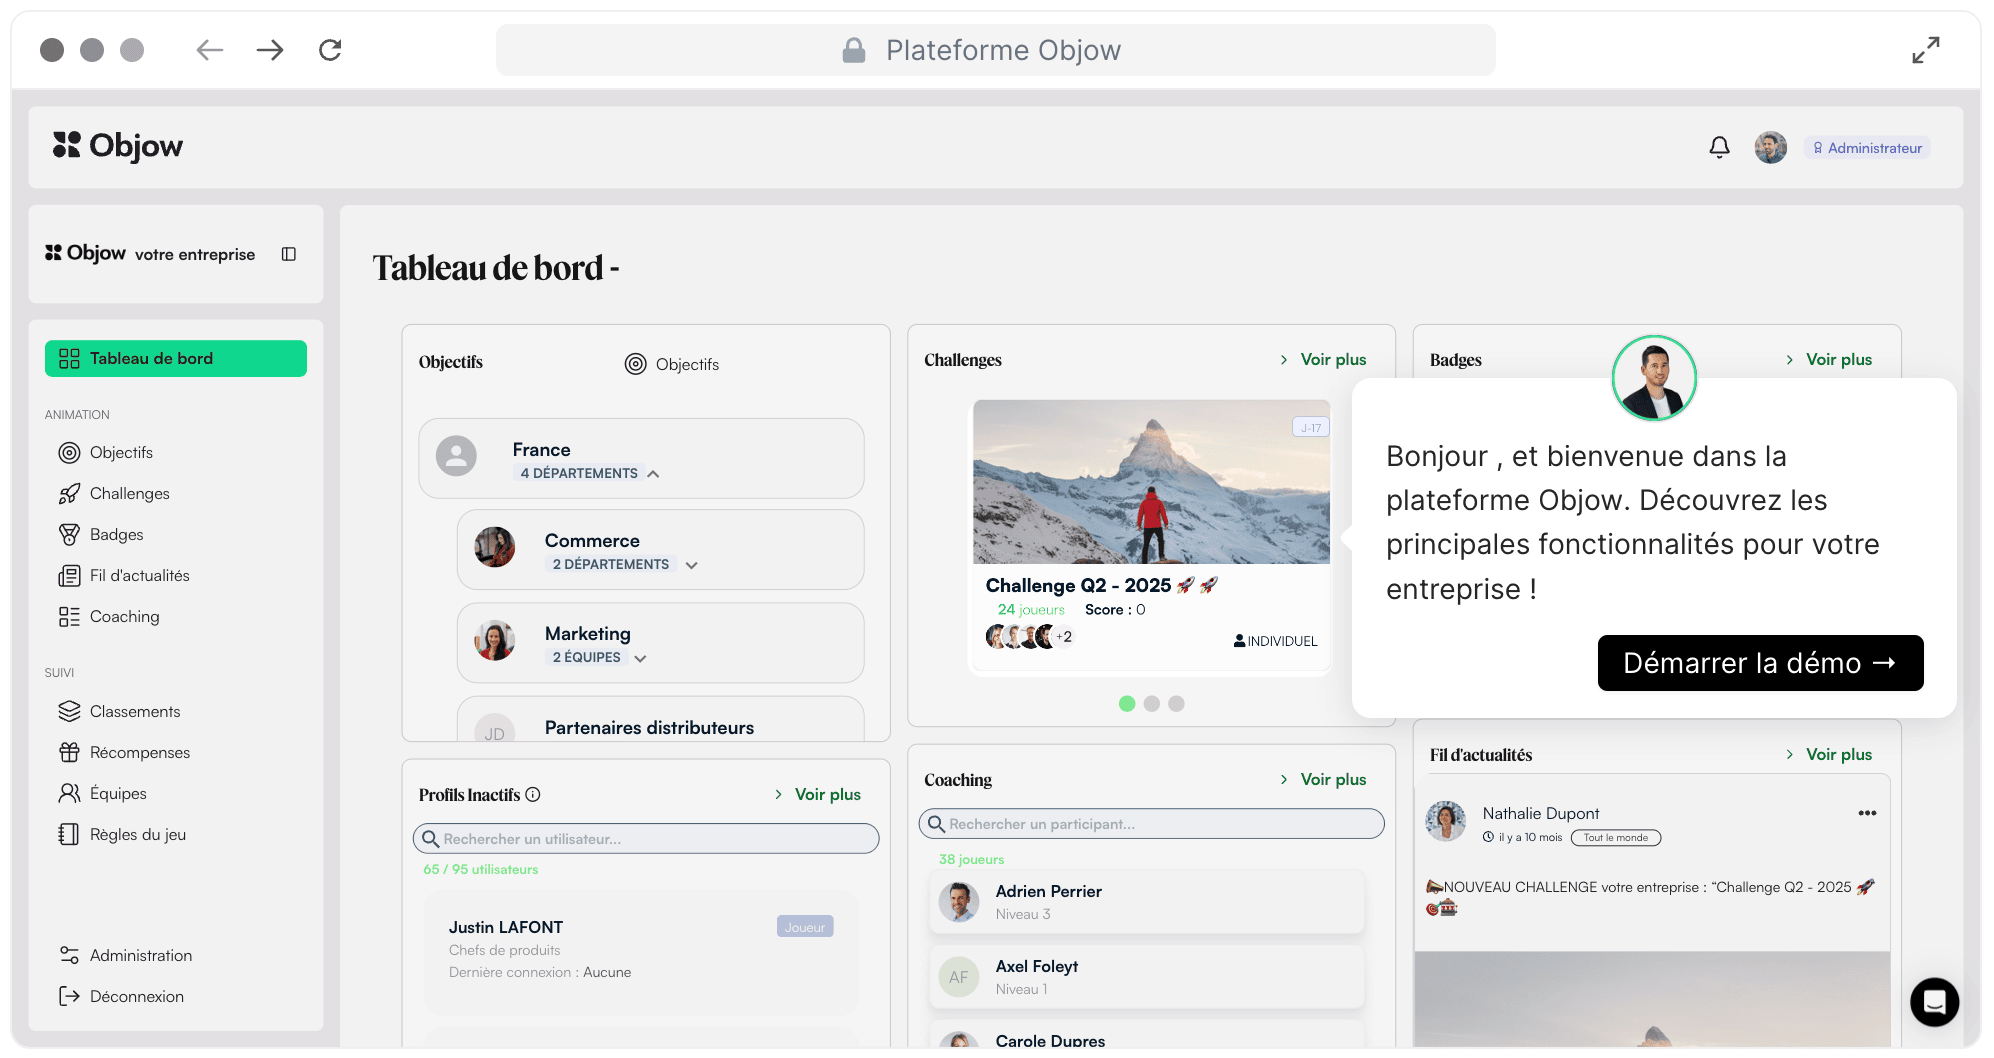The width and height of the screenshot is (1994, 1058).
Task: Open Adrien Perrier coaching row
Action: click(1147, 902)
